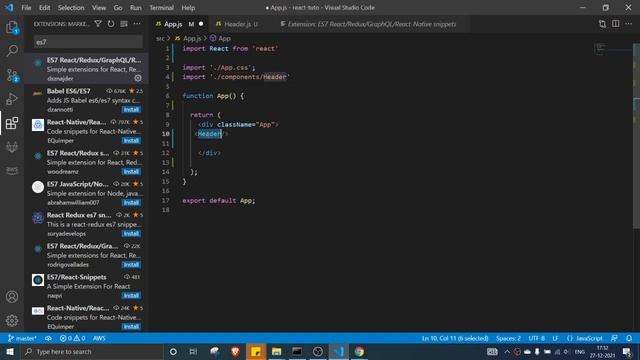Image resolution: width=640 pixels, height=360 pixels.
Task: Open the Manage gear in activity bar
Action: (x=12, y=320)
